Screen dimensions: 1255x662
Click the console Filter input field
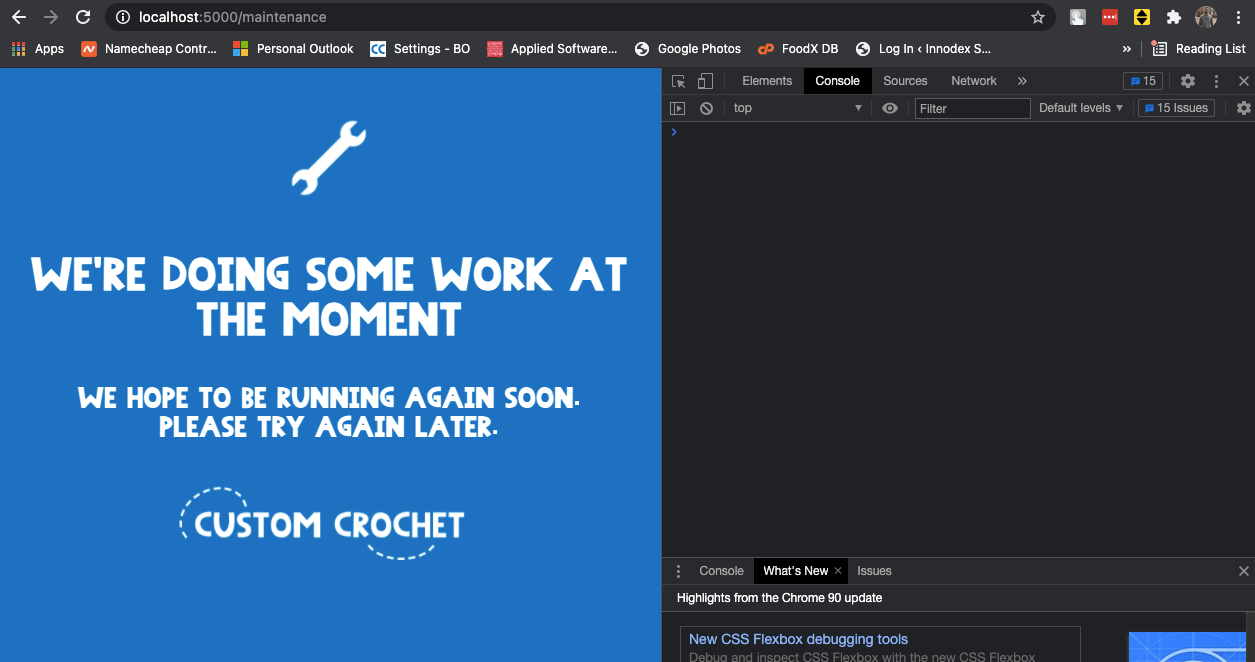click(x=972, y=108)
